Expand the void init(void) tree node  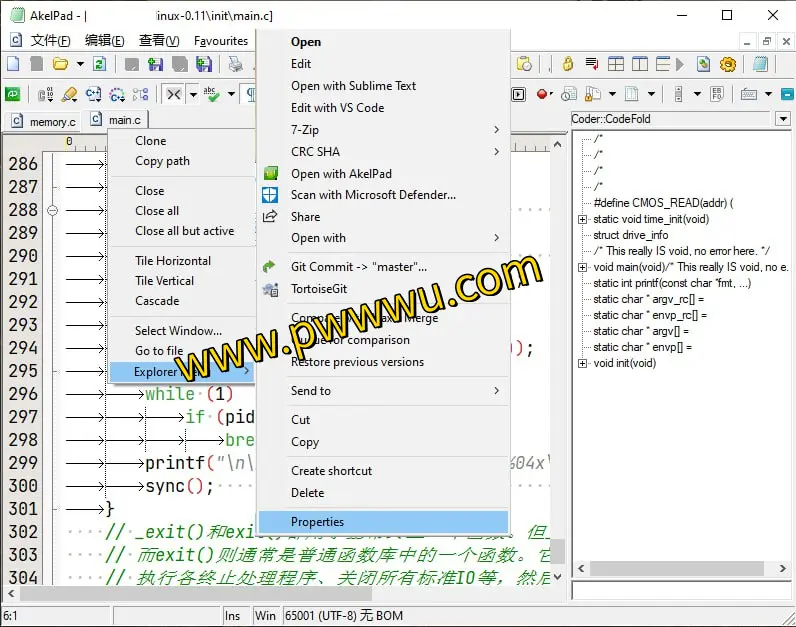pyautogui.click(x=583, y=363)
